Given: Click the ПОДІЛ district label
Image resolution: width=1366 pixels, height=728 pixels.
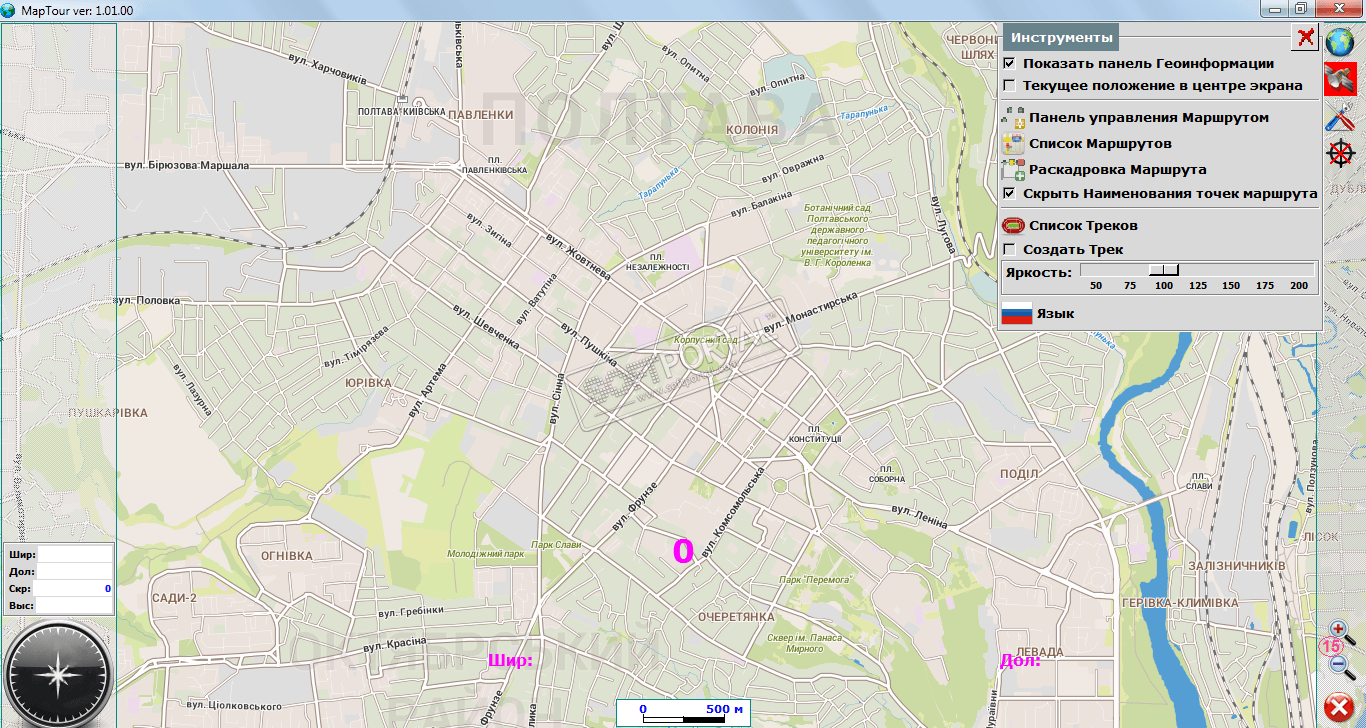Looking at the screenshot, I should pos(1019,474).
